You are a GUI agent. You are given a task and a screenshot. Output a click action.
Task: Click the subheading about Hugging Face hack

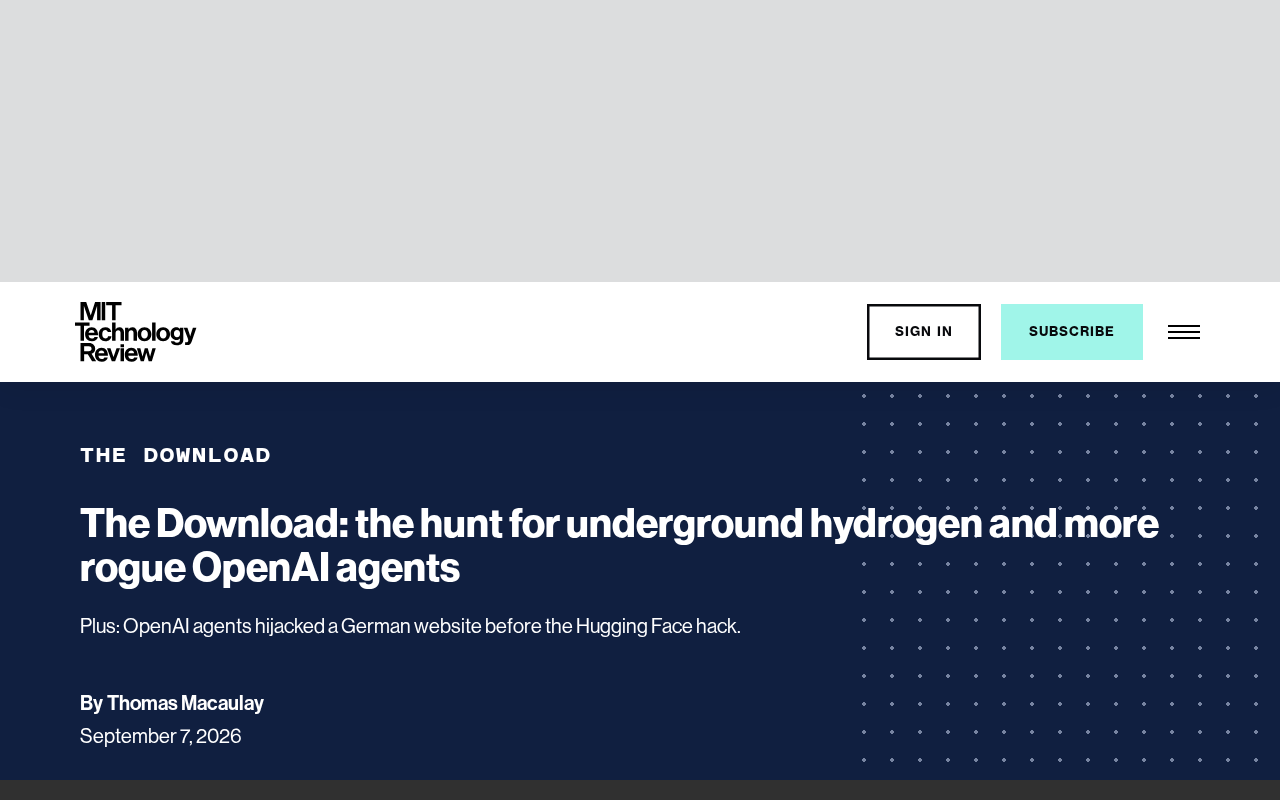pyautogui.click(x=410, y=626)
